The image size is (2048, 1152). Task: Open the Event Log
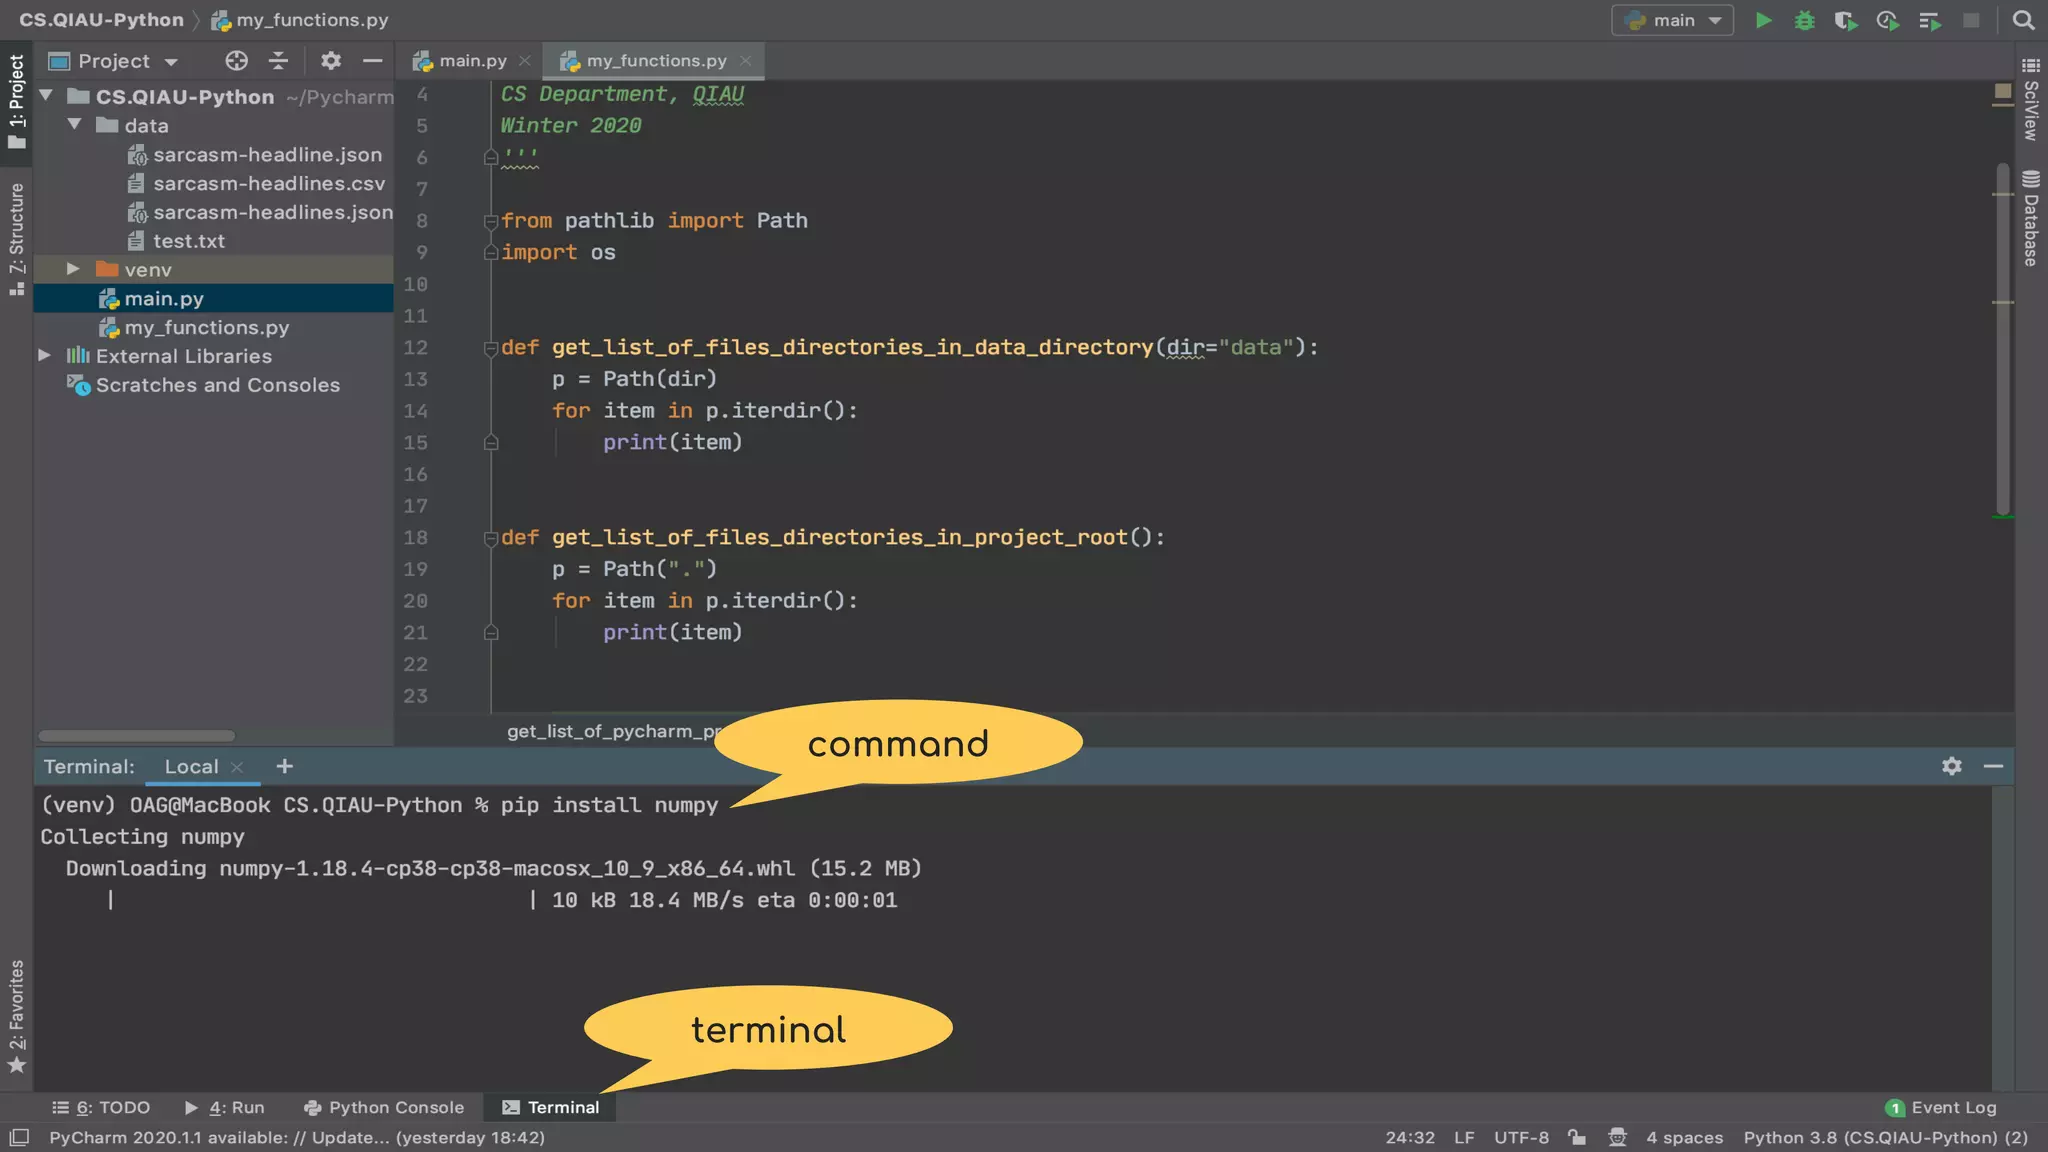[1941, 1108]
